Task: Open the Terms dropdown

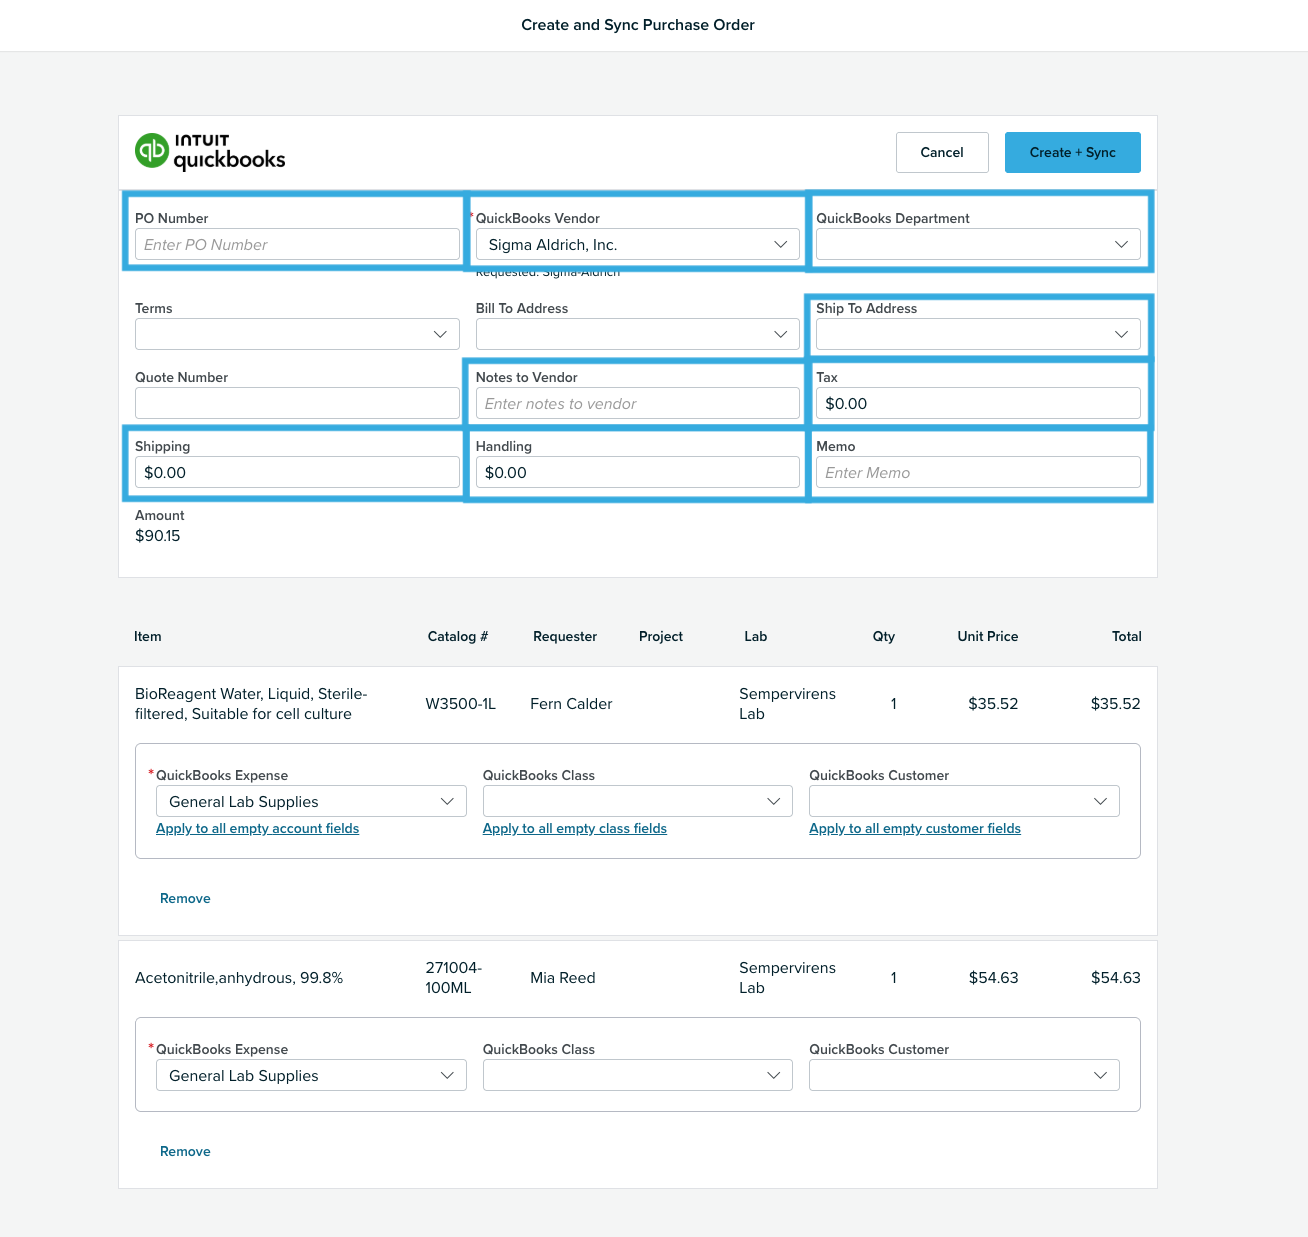Action: click(297, 334)
